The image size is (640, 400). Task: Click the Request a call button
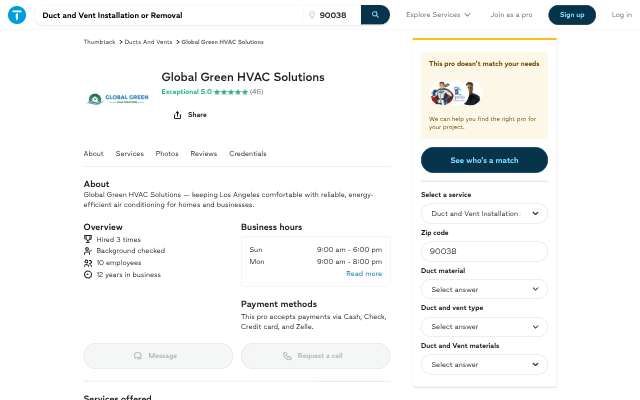tap(316, 356)
